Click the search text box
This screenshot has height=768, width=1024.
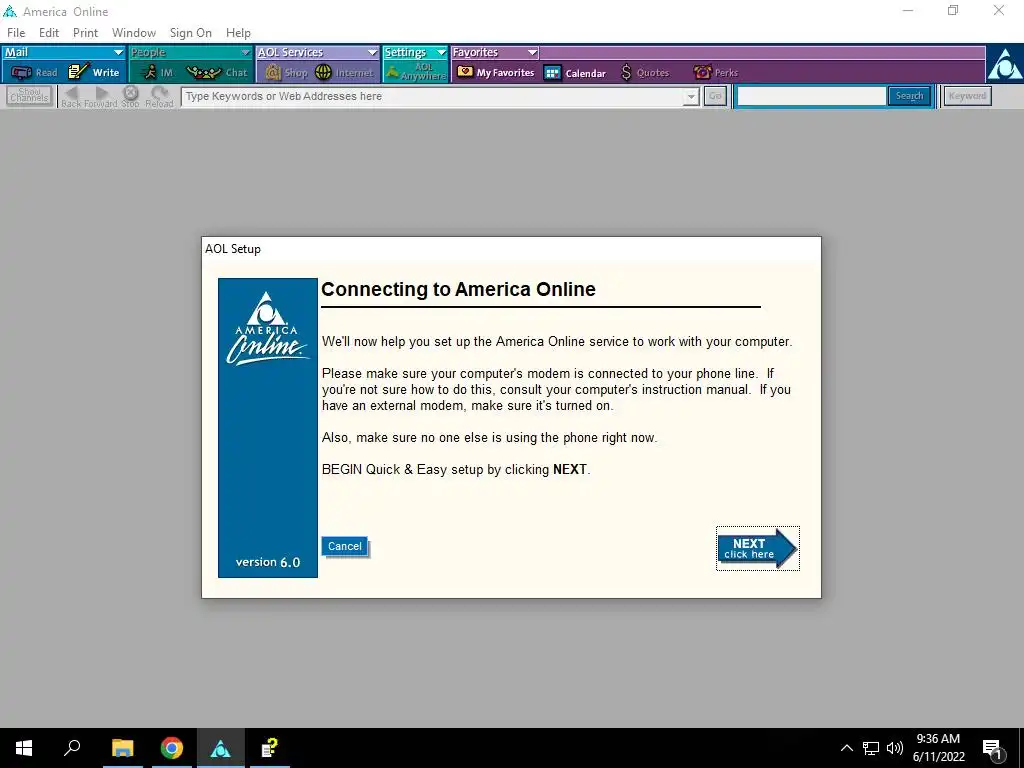pyautogui.click(x=812, y=96)
